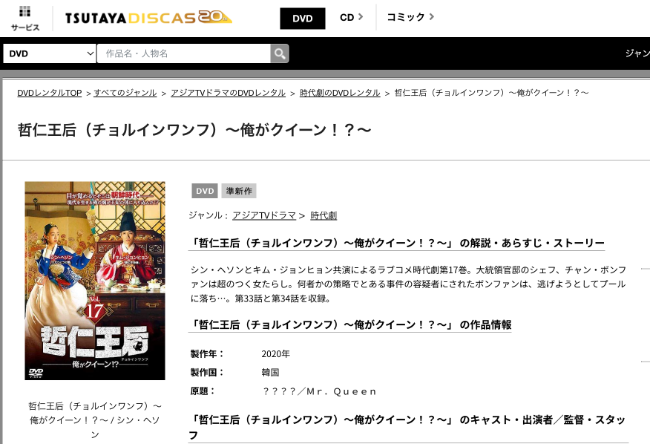Click the 時代劇 genre link
Screen dimensions: 650x444
pos(324,216)
